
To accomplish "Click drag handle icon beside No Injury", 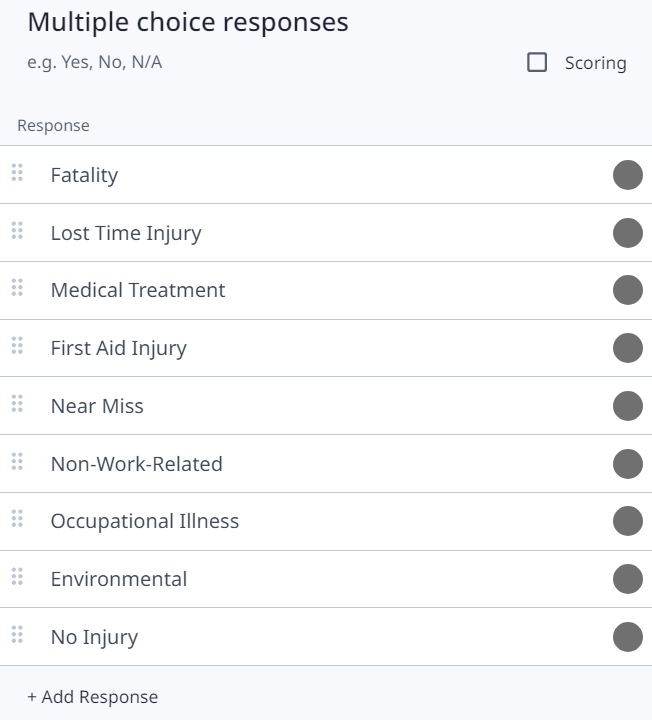I will tap(17, 635).
